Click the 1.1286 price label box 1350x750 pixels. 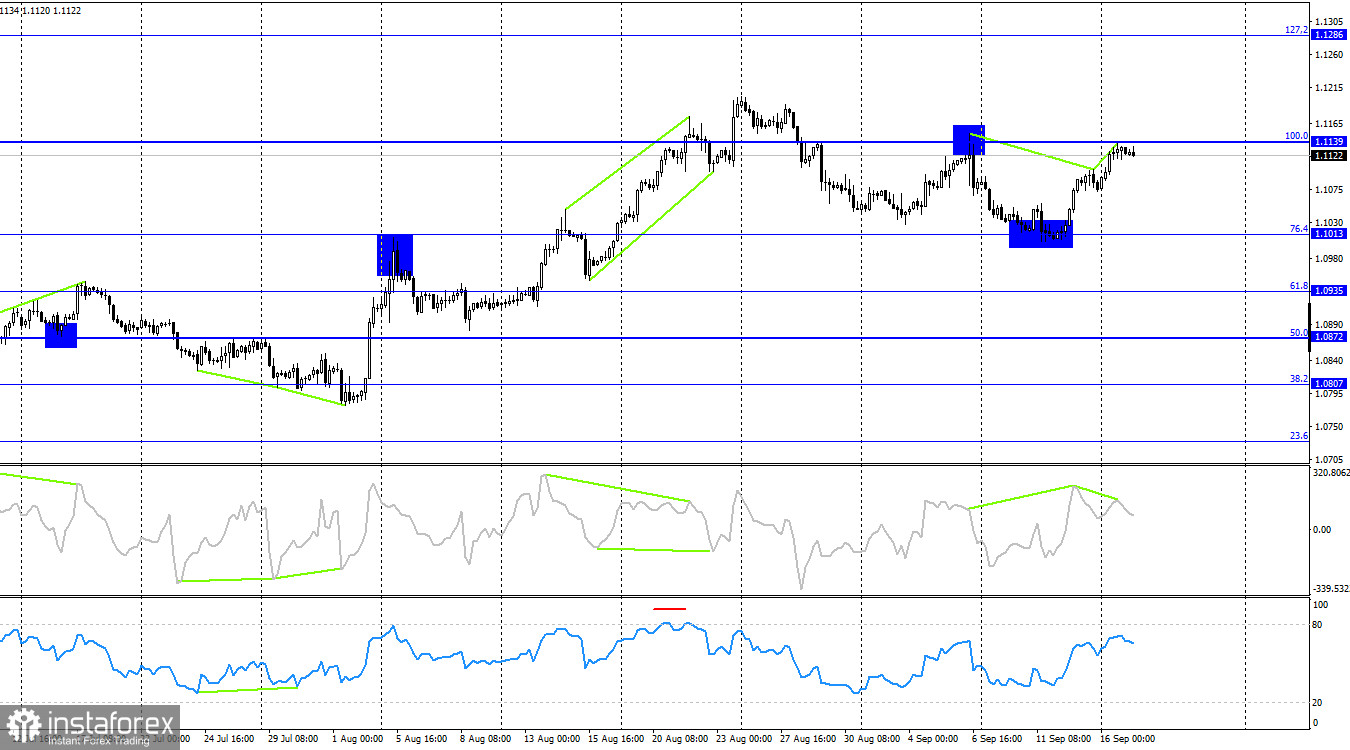coord(1329,35)
